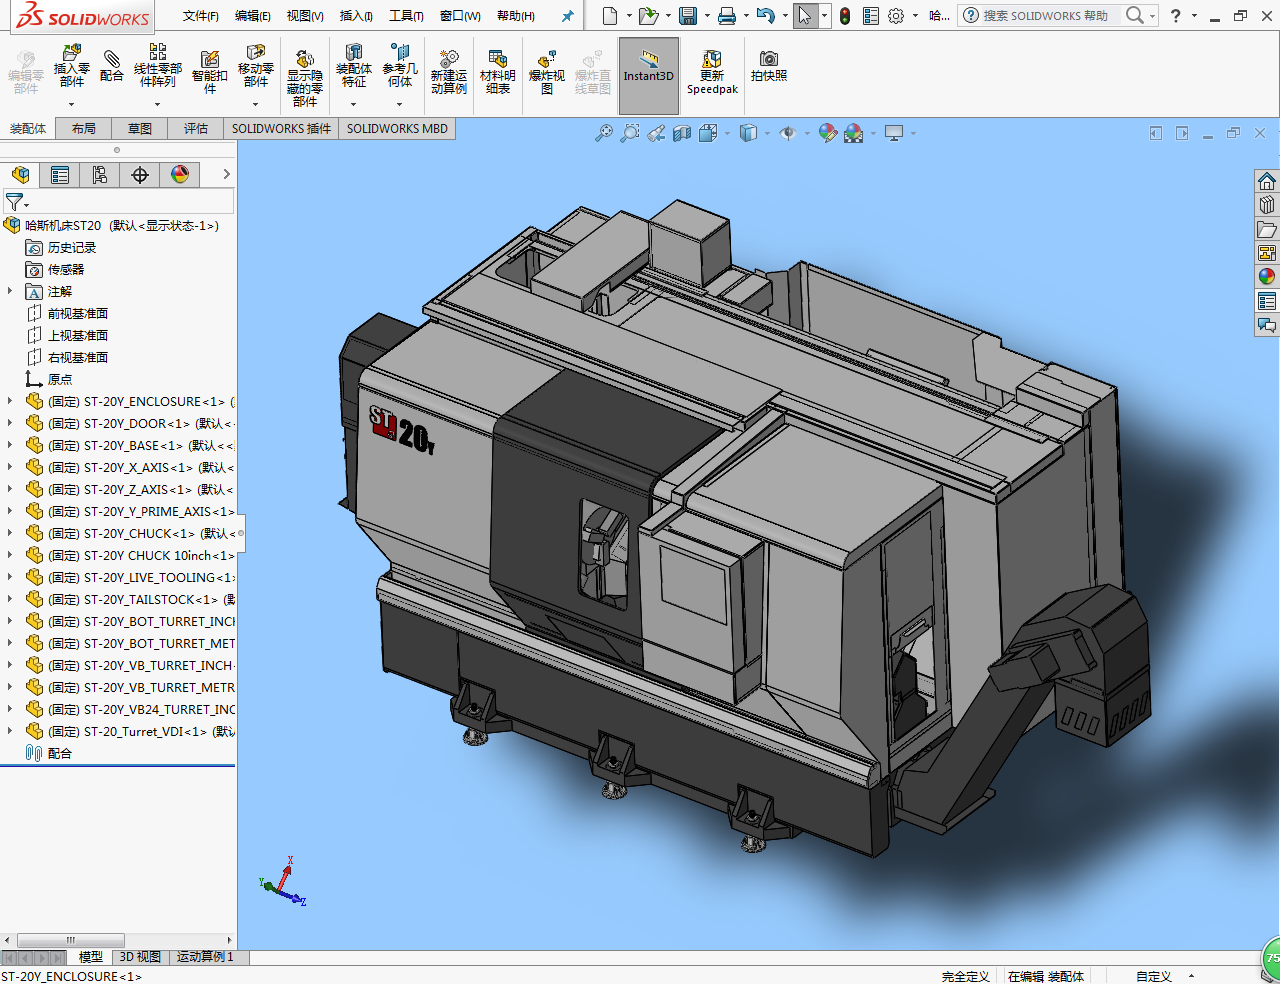Expand the ST-20Y_ENCLOSURE<1> tree node
Screen dimensions: 1280x984
(10, 401)
